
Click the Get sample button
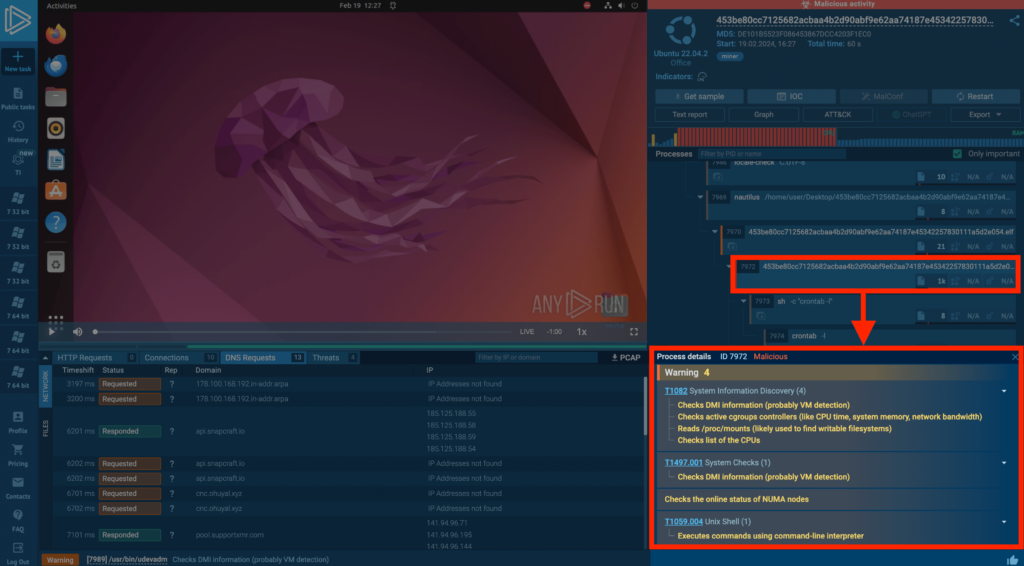coord(699,97)
